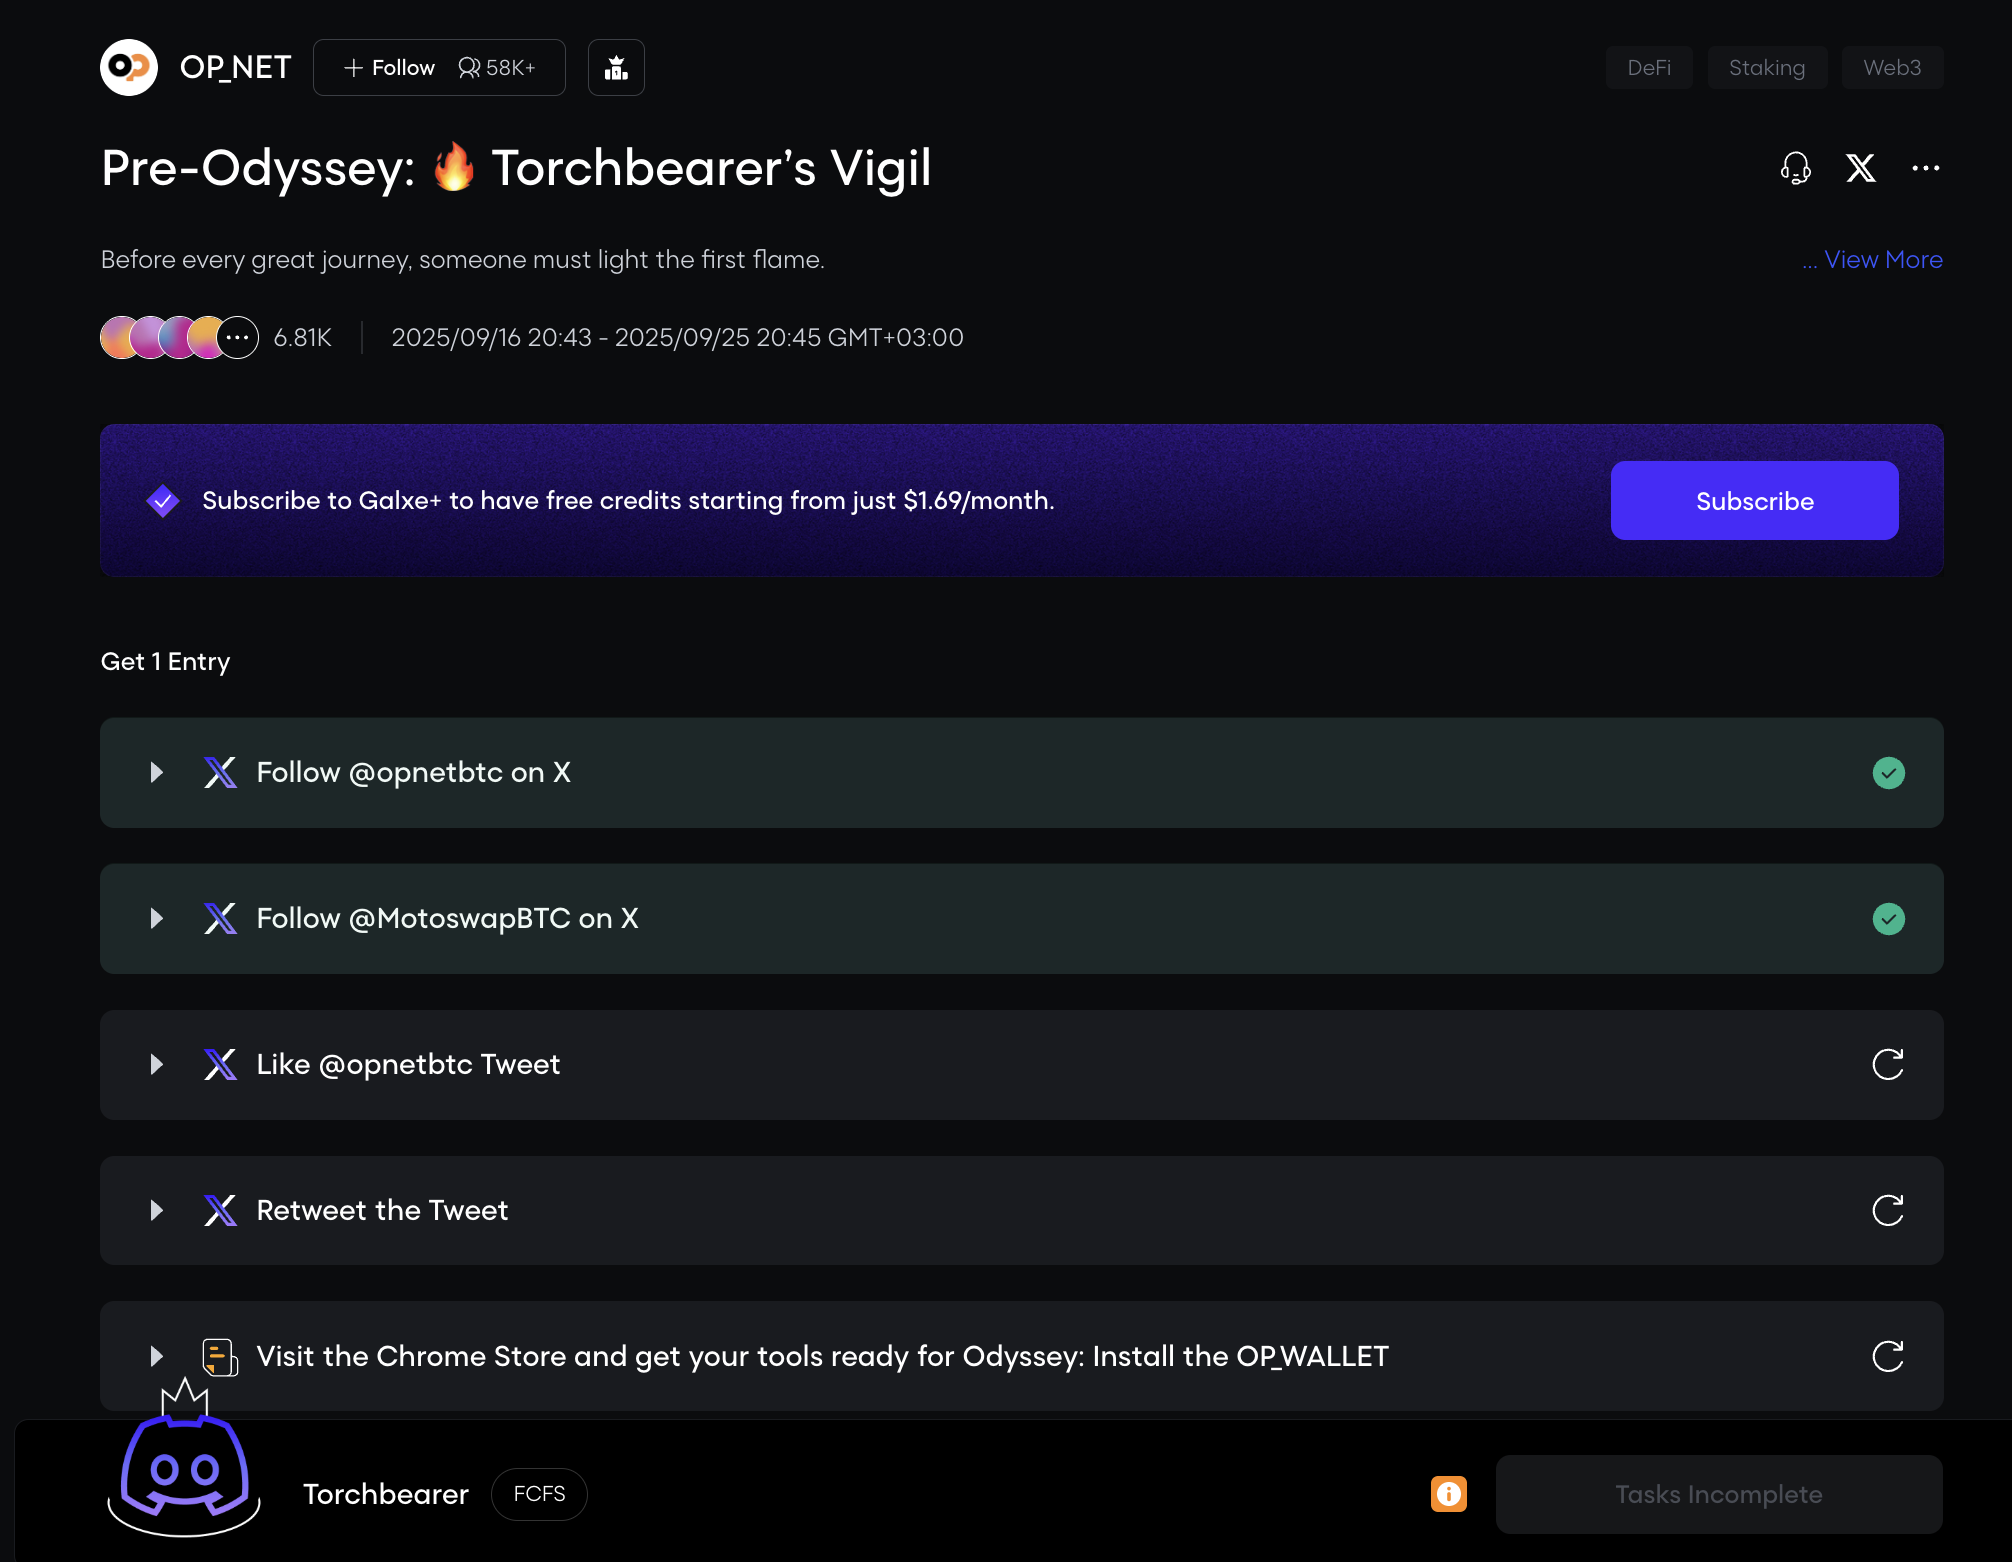Click green check on Follow @opnetbtc
2012x1562 pixels.
pyautogui.click(x=1888, y=773)
